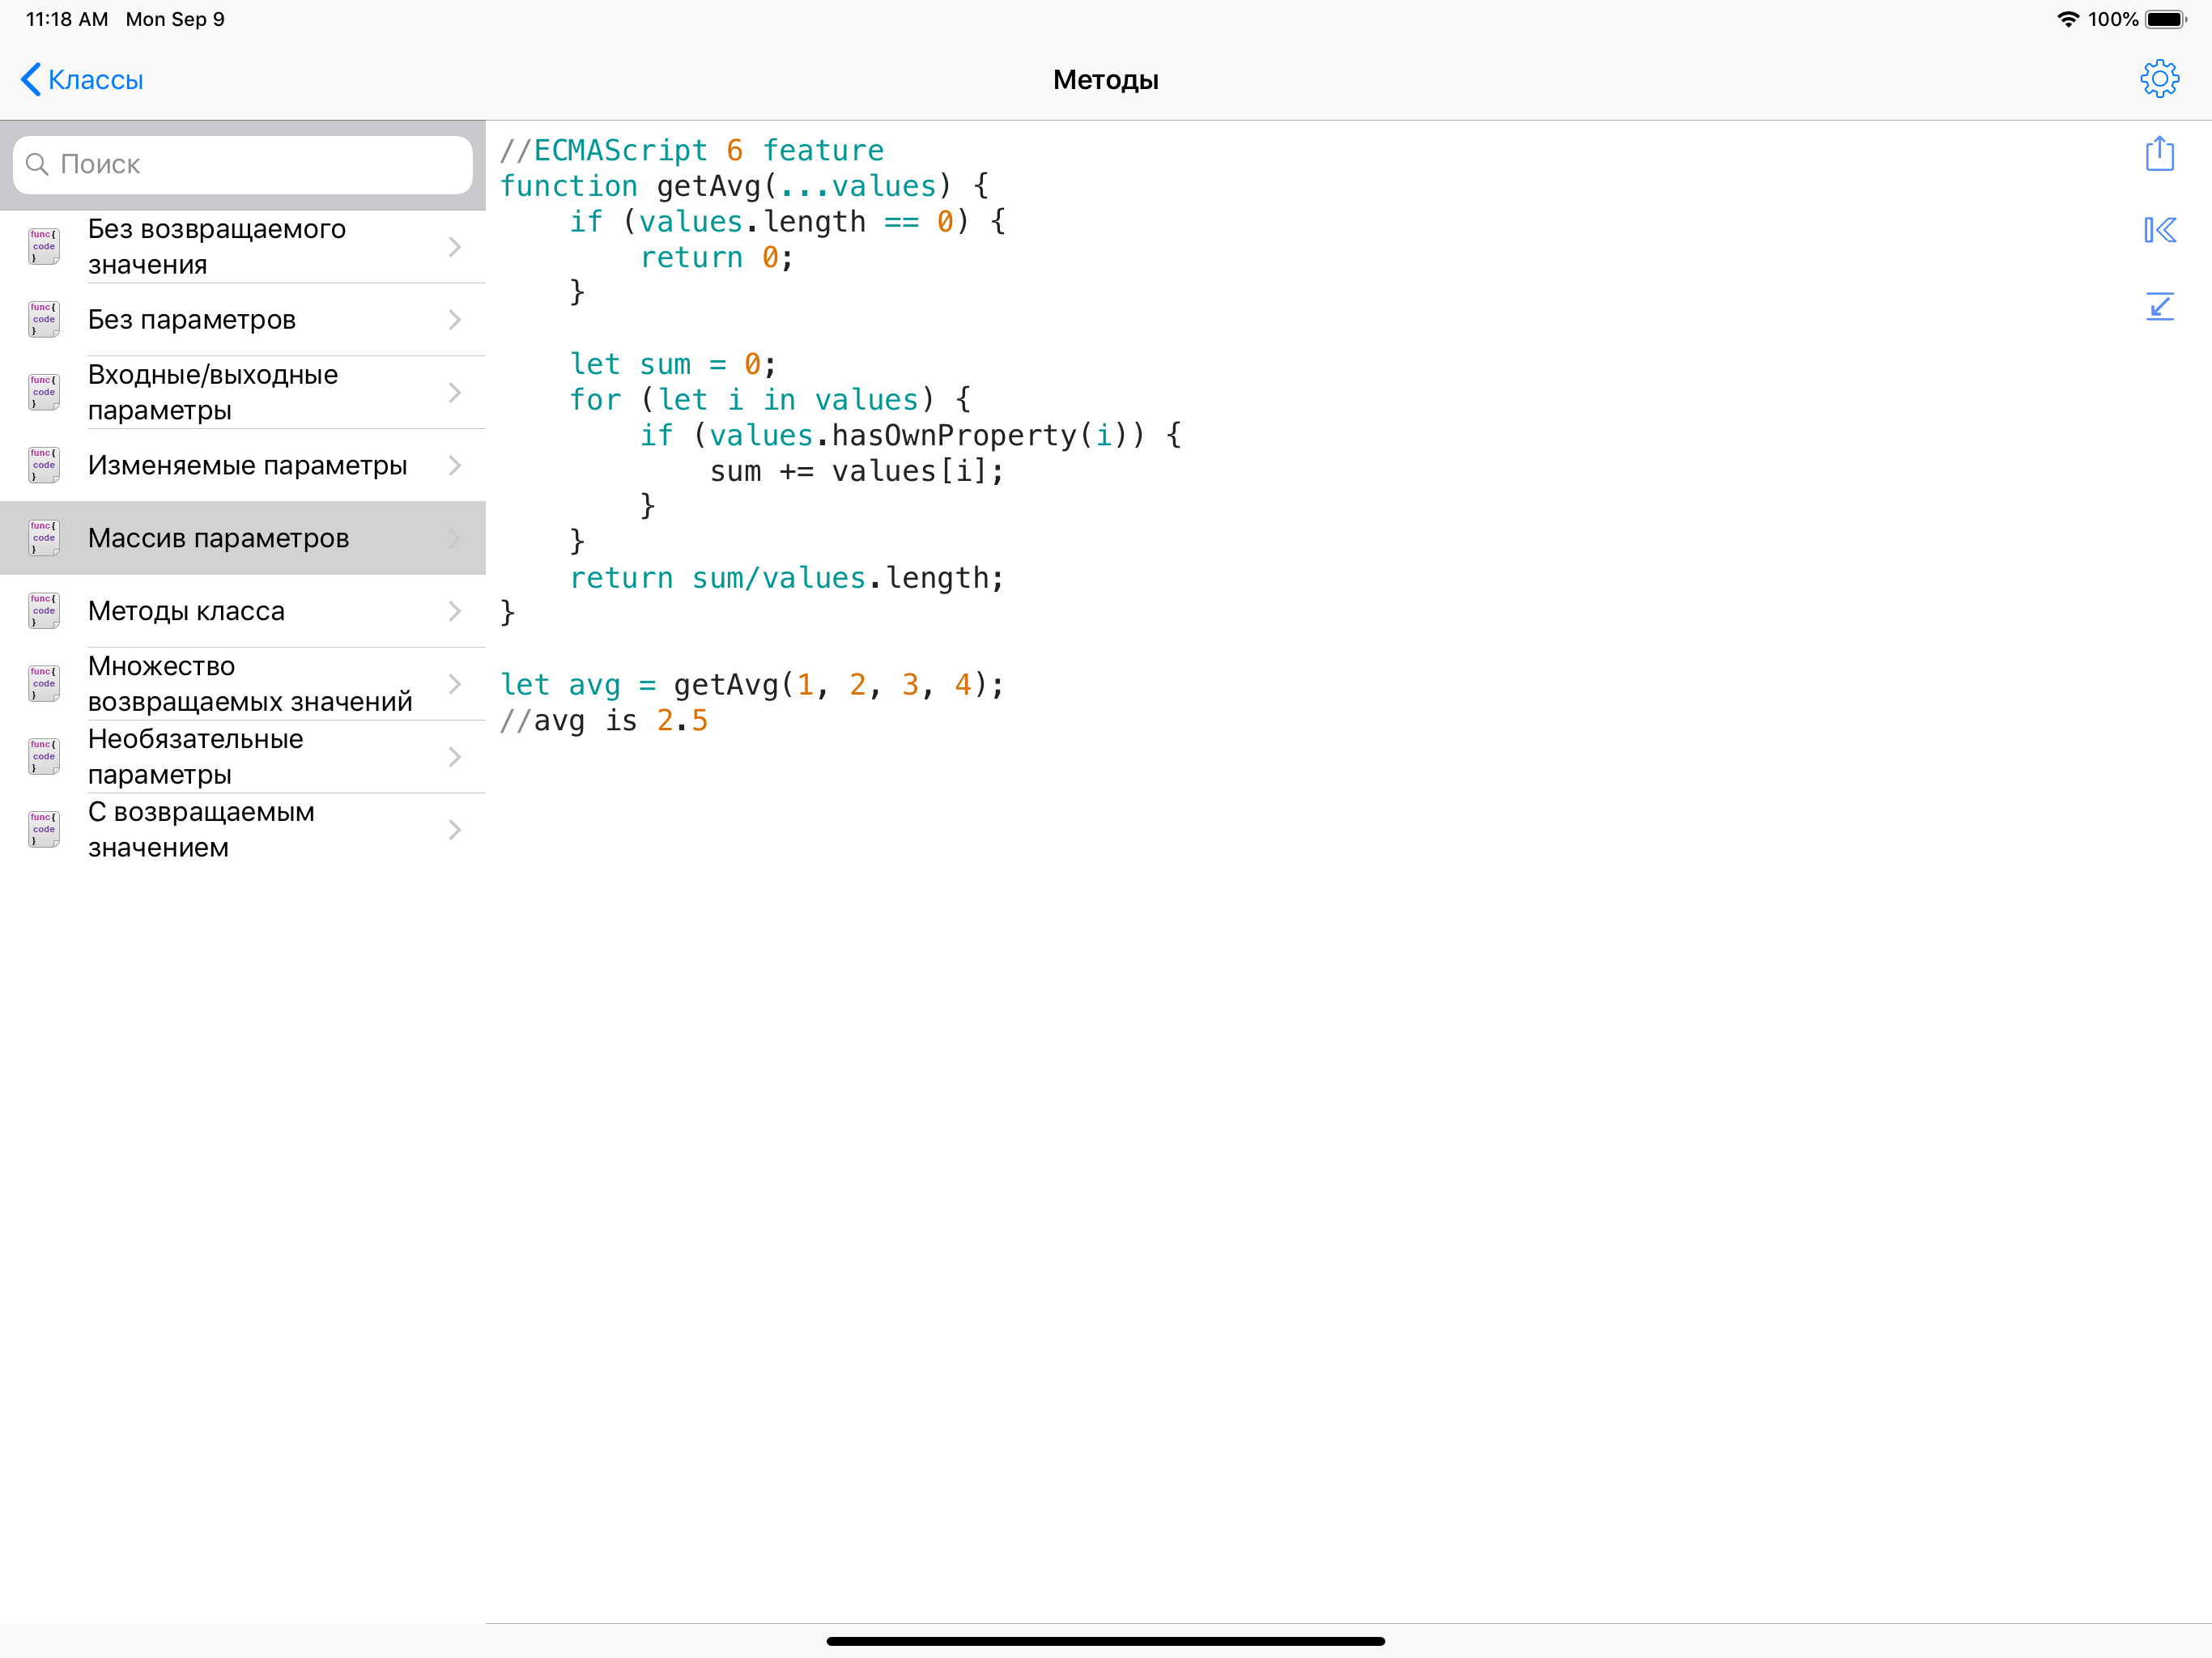The height and width of the screenshot is (1658, 2212).
Task: Click the battery indicator in status bar
Action: click(2165, 19)
